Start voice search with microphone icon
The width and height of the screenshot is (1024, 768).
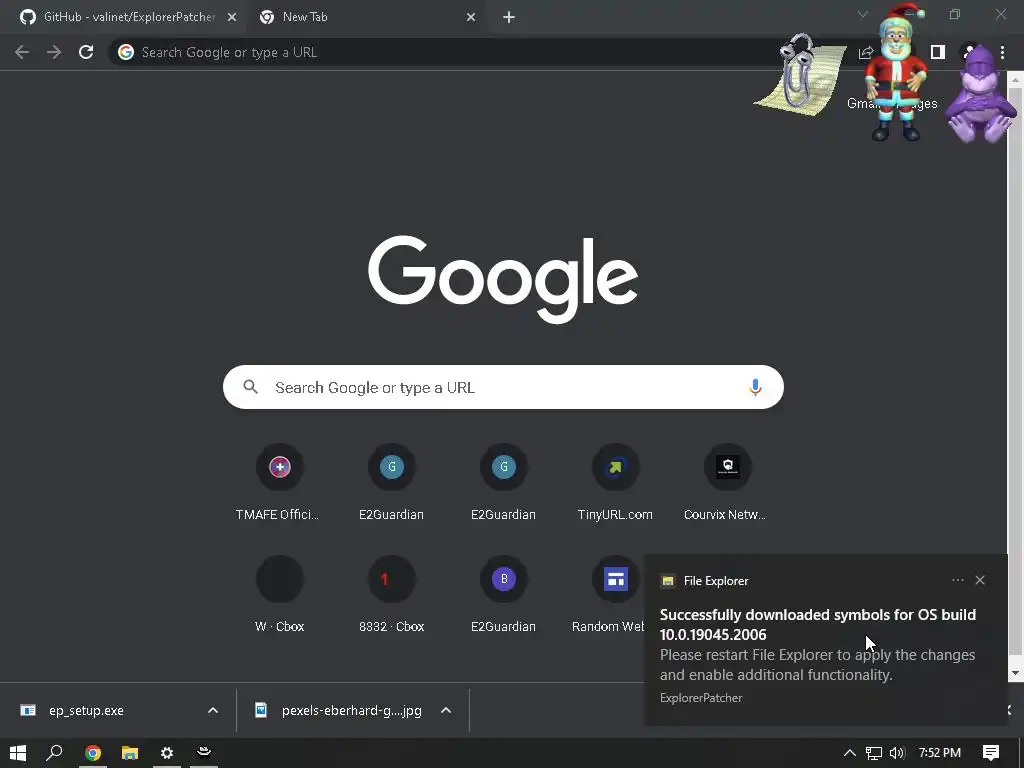(x=755, y=387)
